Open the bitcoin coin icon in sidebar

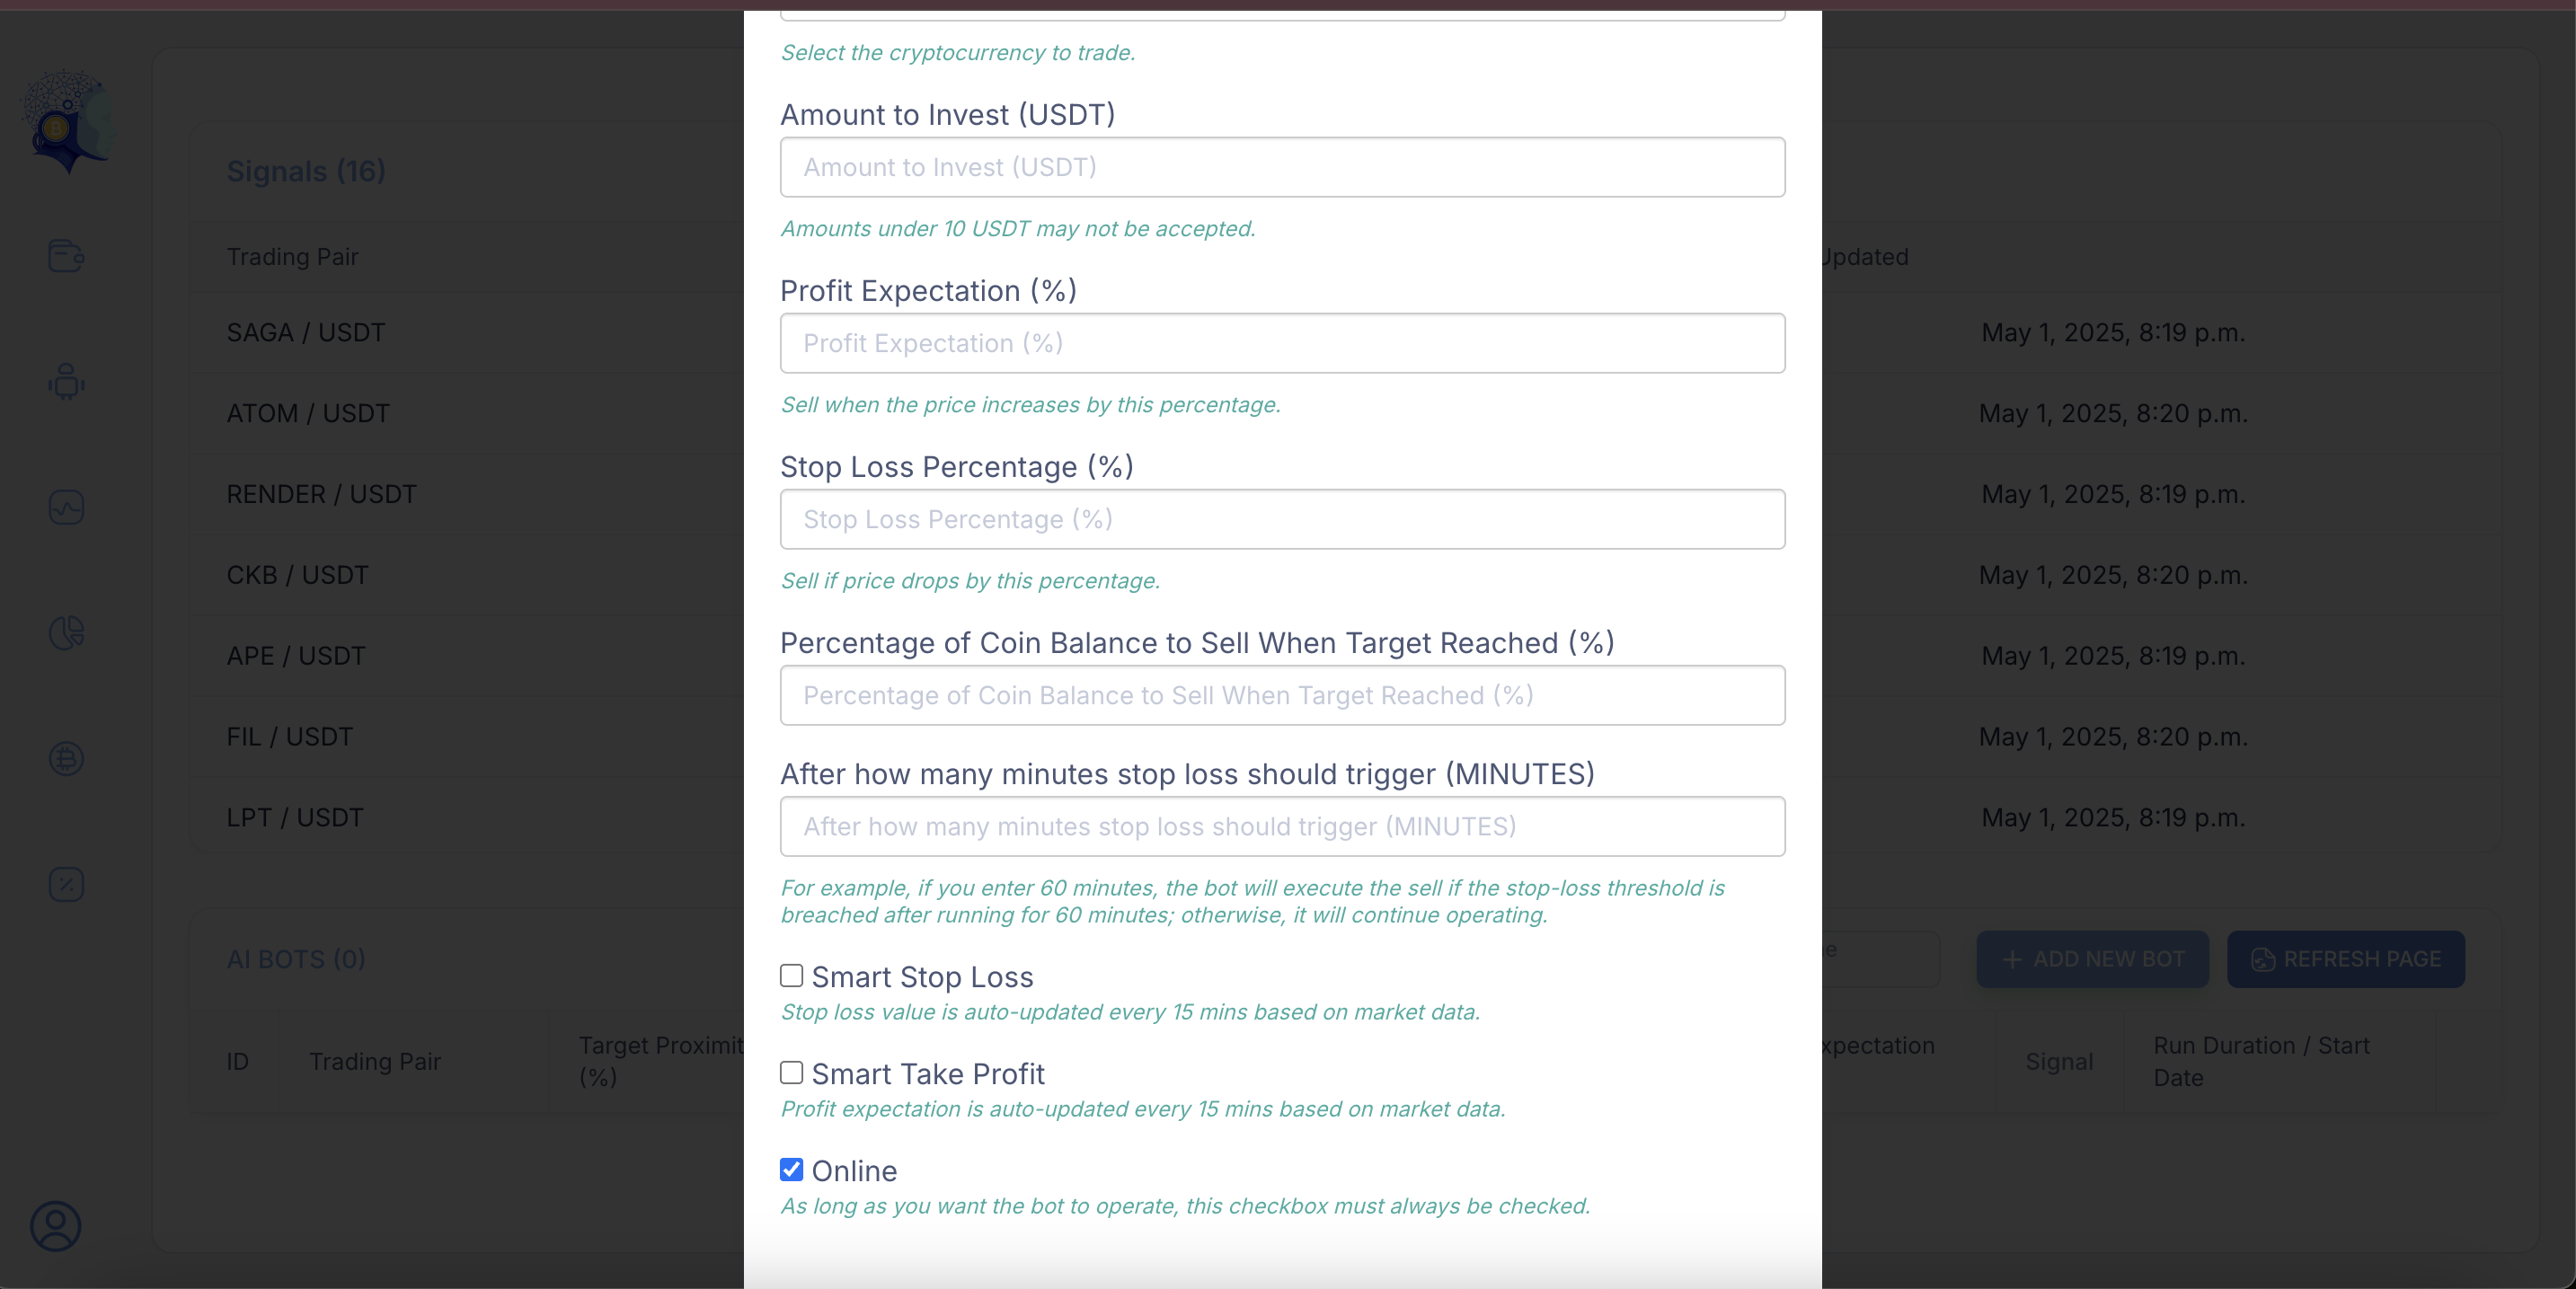[66, 759]
